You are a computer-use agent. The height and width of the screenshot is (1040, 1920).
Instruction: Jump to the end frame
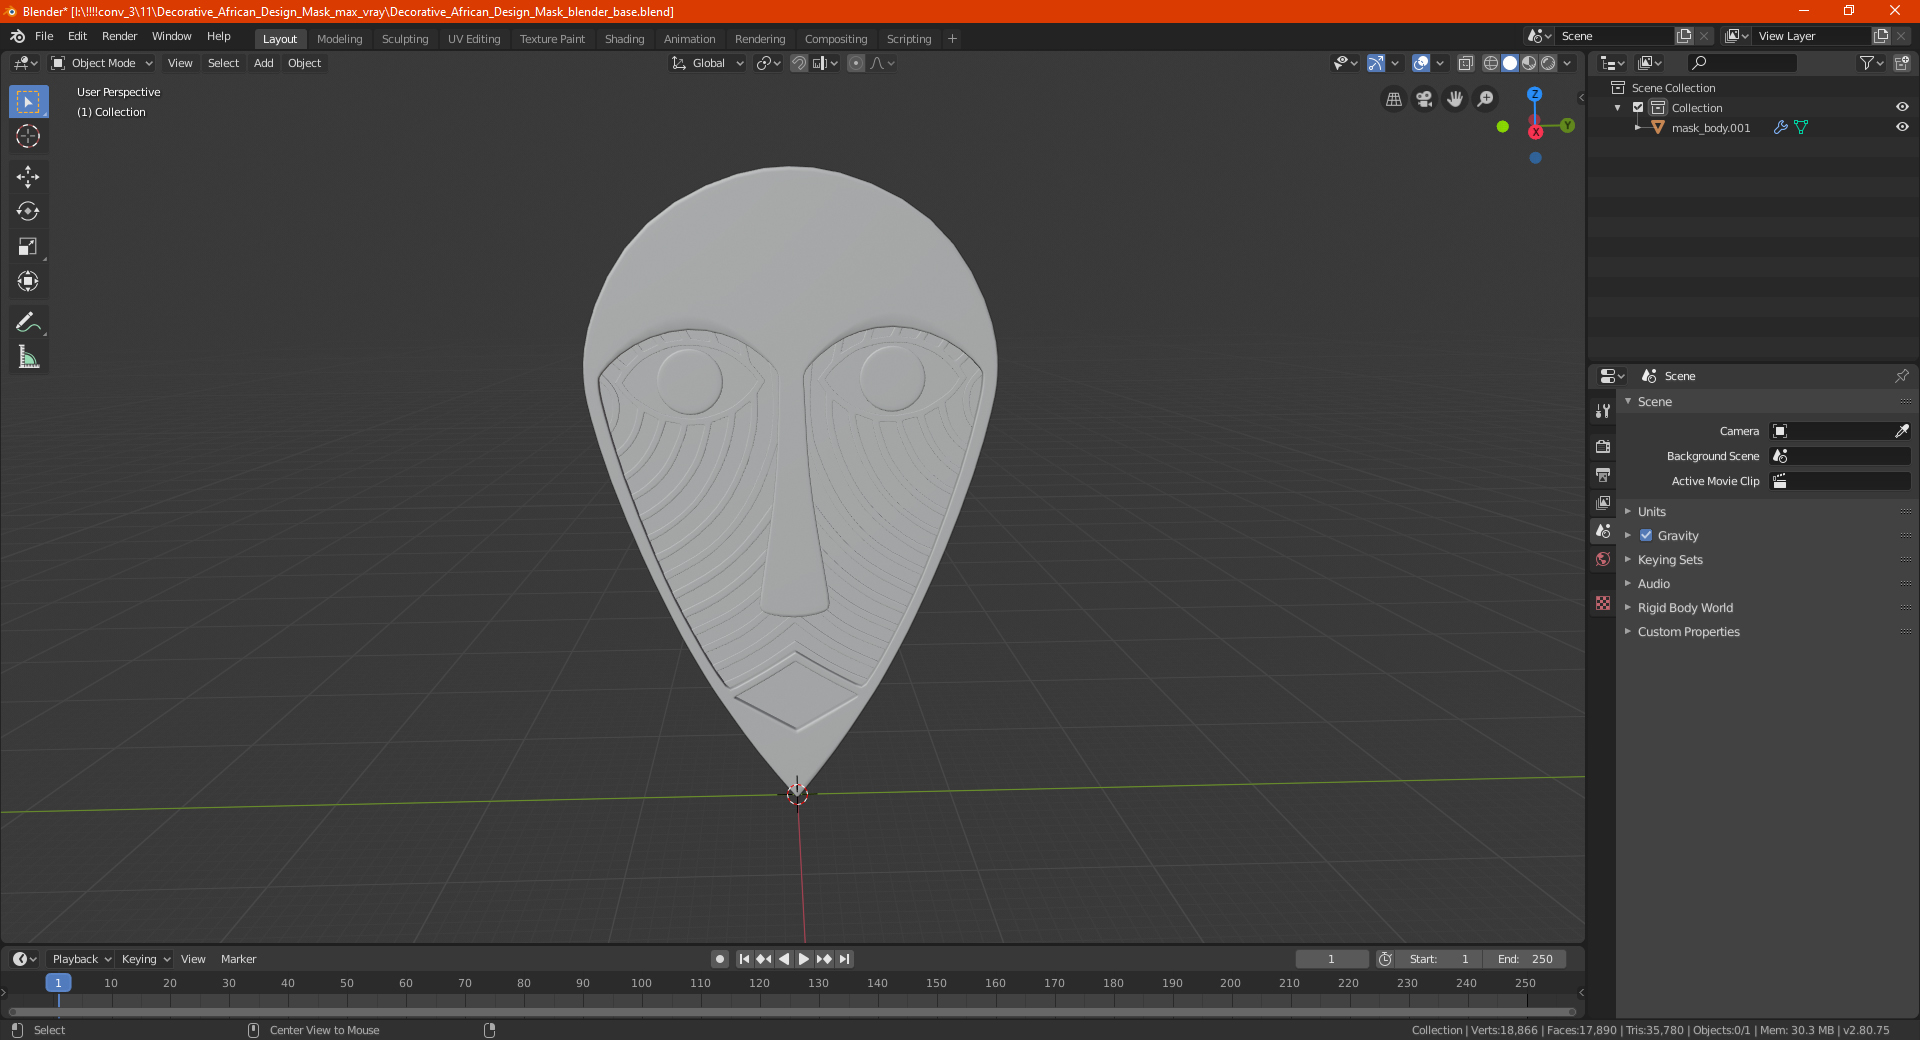pyautogui.click(x=845, y=959)
